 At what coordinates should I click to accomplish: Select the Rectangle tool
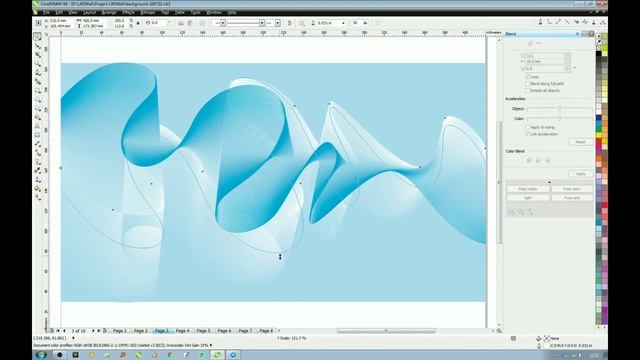pos(38,91)
